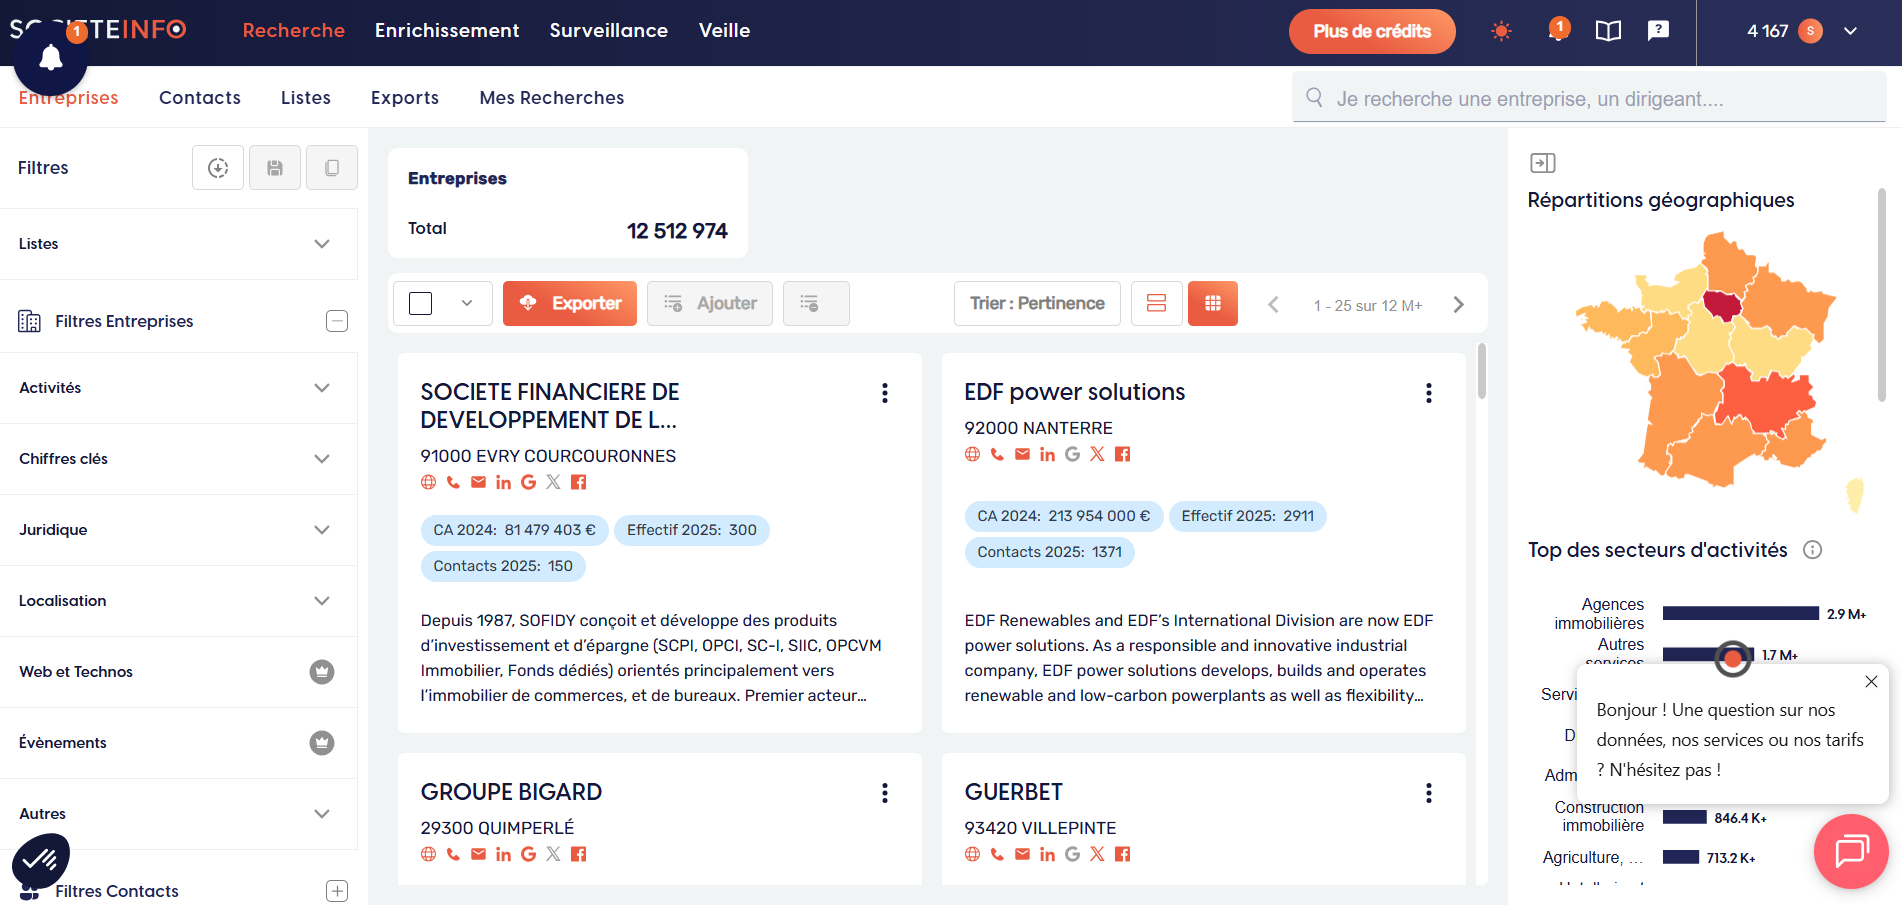Click the help question mark icon
The width and height of the screenshot is (1902, 905).
(1658, 31)
